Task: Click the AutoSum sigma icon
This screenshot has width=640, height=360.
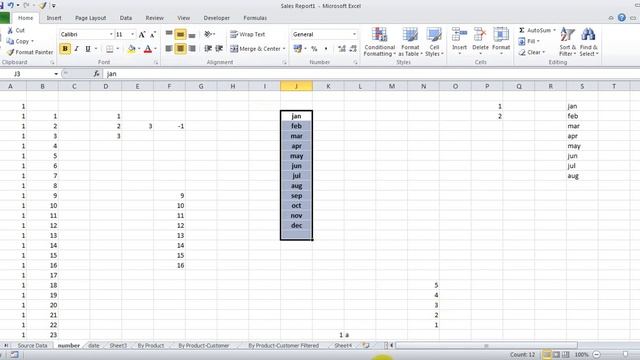Action: coord(522,30)
